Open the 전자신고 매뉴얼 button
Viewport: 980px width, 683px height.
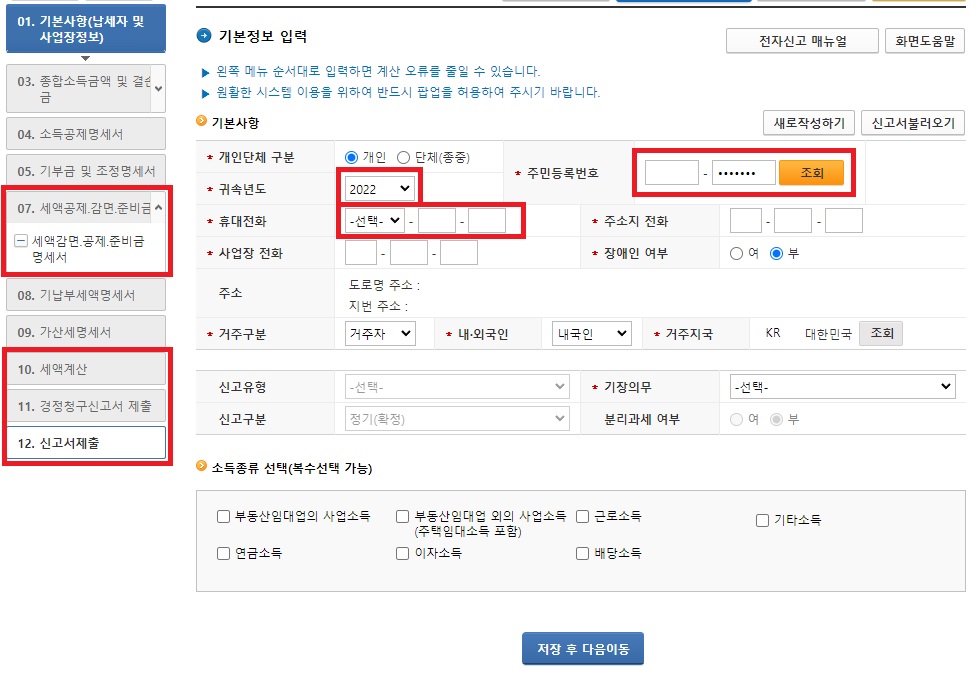802,41
